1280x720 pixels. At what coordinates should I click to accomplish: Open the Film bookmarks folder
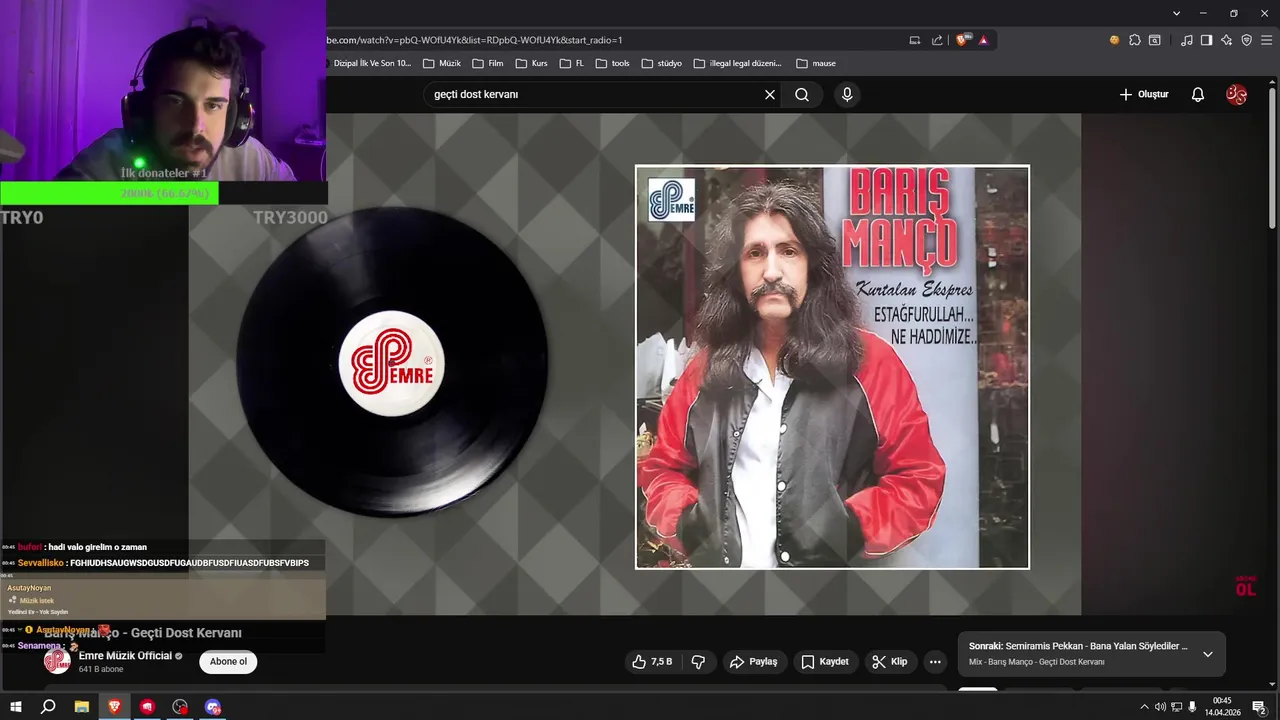(x=487, y=63)
